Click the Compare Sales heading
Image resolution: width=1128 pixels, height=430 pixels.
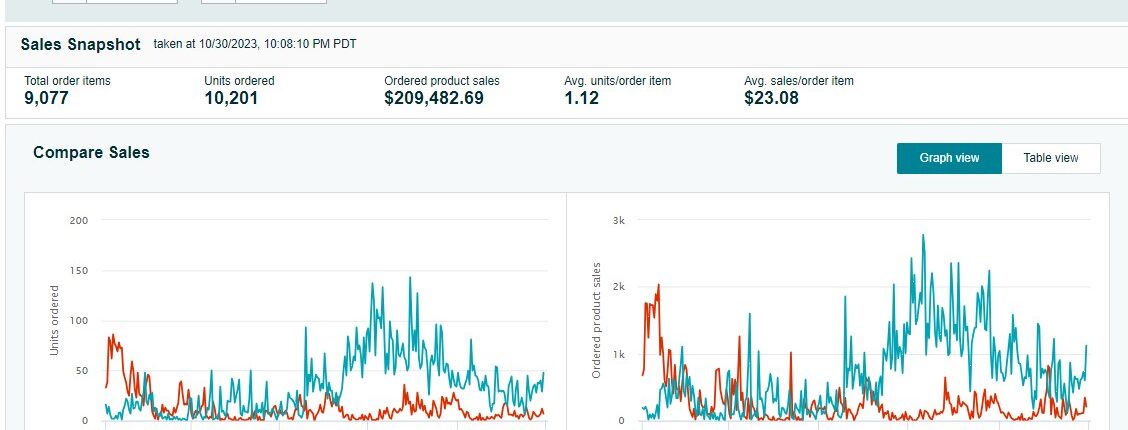pos(91,153)
